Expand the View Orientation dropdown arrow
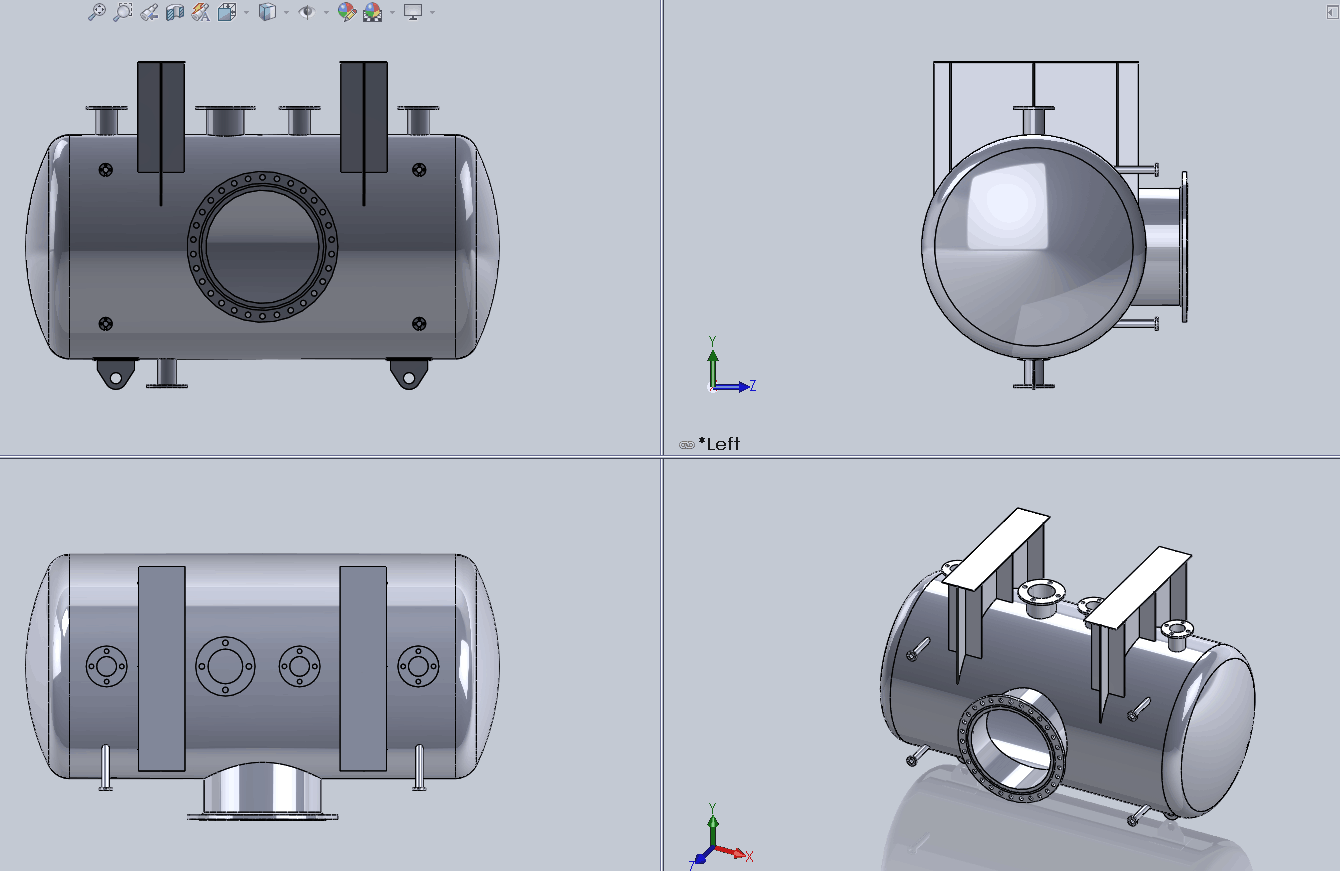1340x871 pixels. [246, 12]
